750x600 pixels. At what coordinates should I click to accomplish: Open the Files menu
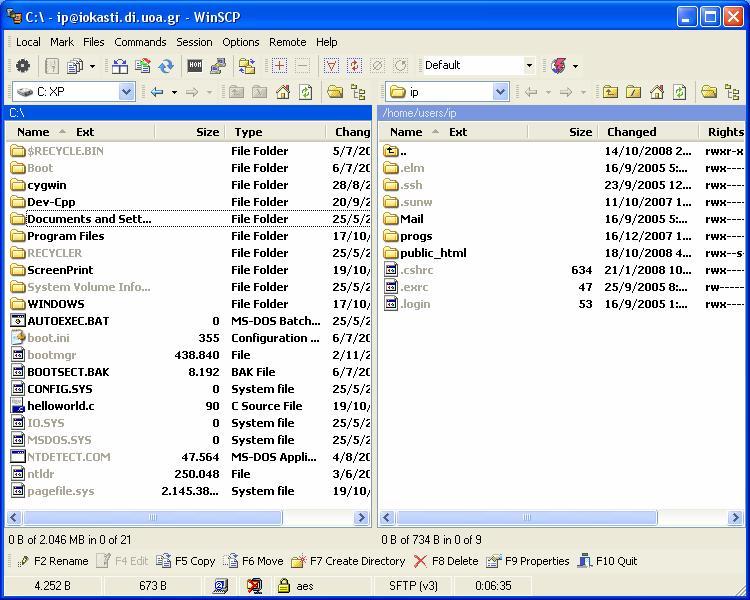[x=94, y=42]
